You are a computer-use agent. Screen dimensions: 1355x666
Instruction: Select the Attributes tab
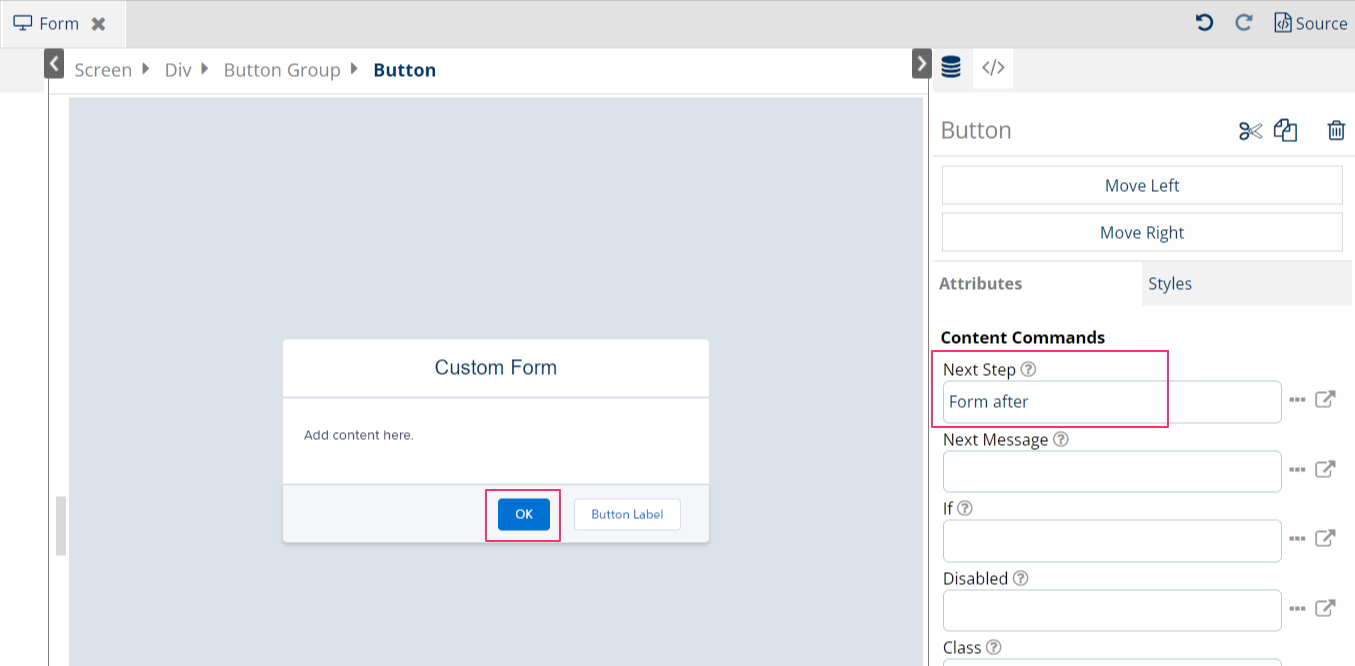(980, 284)
